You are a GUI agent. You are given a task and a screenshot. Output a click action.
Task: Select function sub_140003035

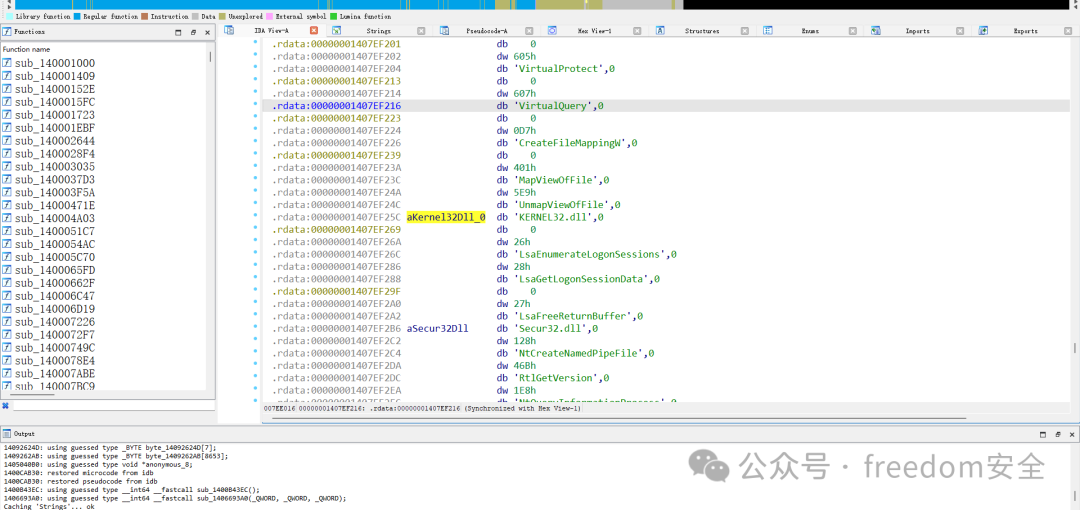[x=55, y=167]
